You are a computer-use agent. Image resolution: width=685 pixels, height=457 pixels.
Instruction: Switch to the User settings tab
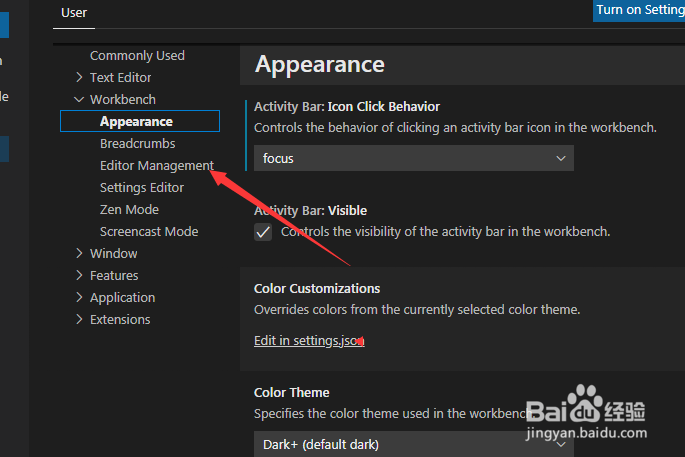coord(74,13)
